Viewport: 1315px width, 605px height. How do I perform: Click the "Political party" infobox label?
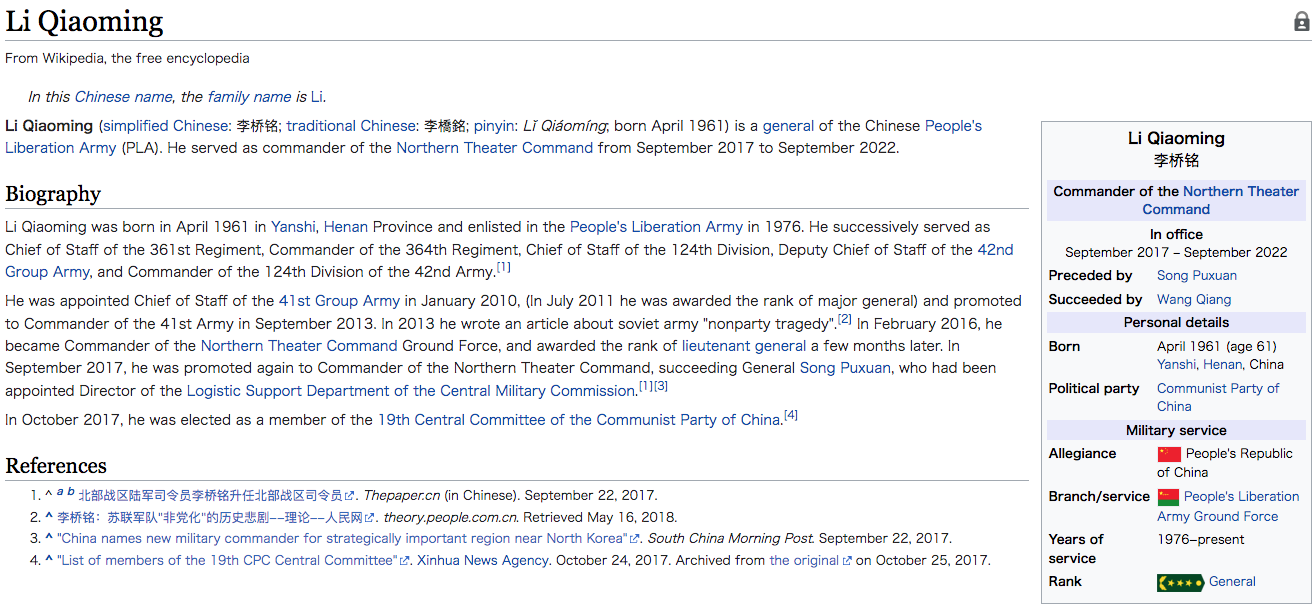(x=1094, y=389)
